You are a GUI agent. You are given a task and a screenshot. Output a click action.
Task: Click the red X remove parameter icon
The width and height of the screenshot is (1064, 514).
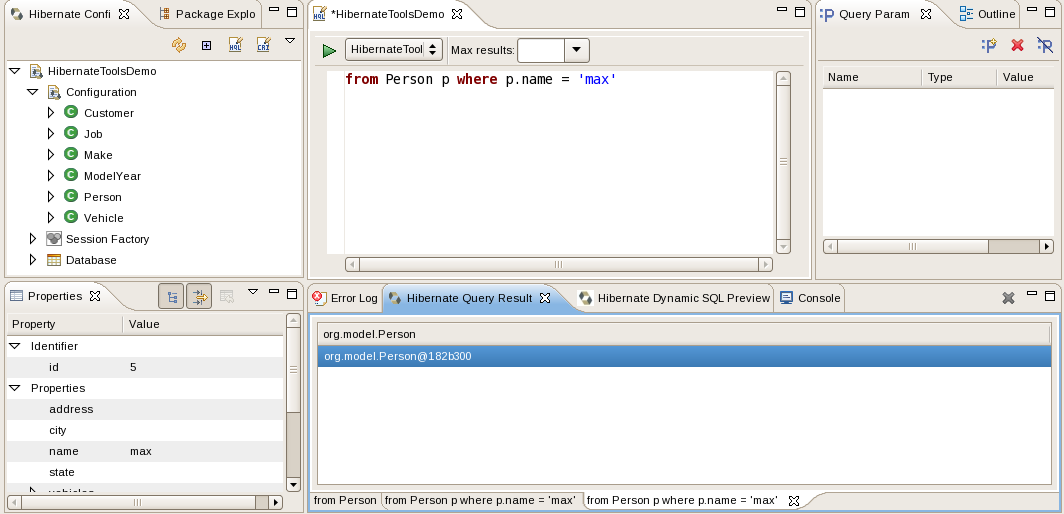pos(1017,45)
